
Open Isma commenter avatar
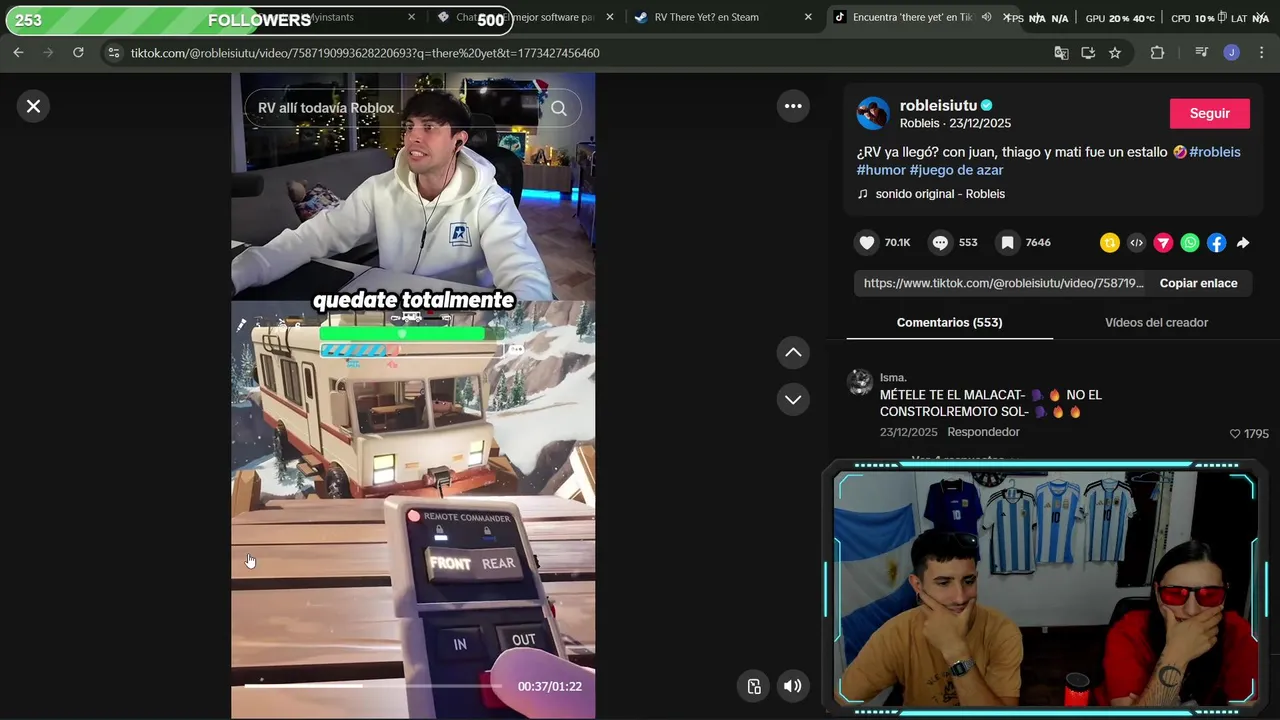[x=860, y=382]
